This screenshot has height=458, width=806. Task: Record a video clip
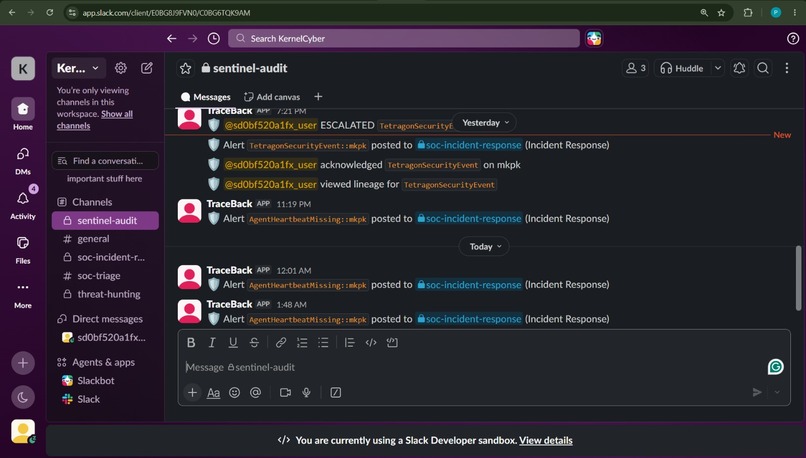(285, 393)
